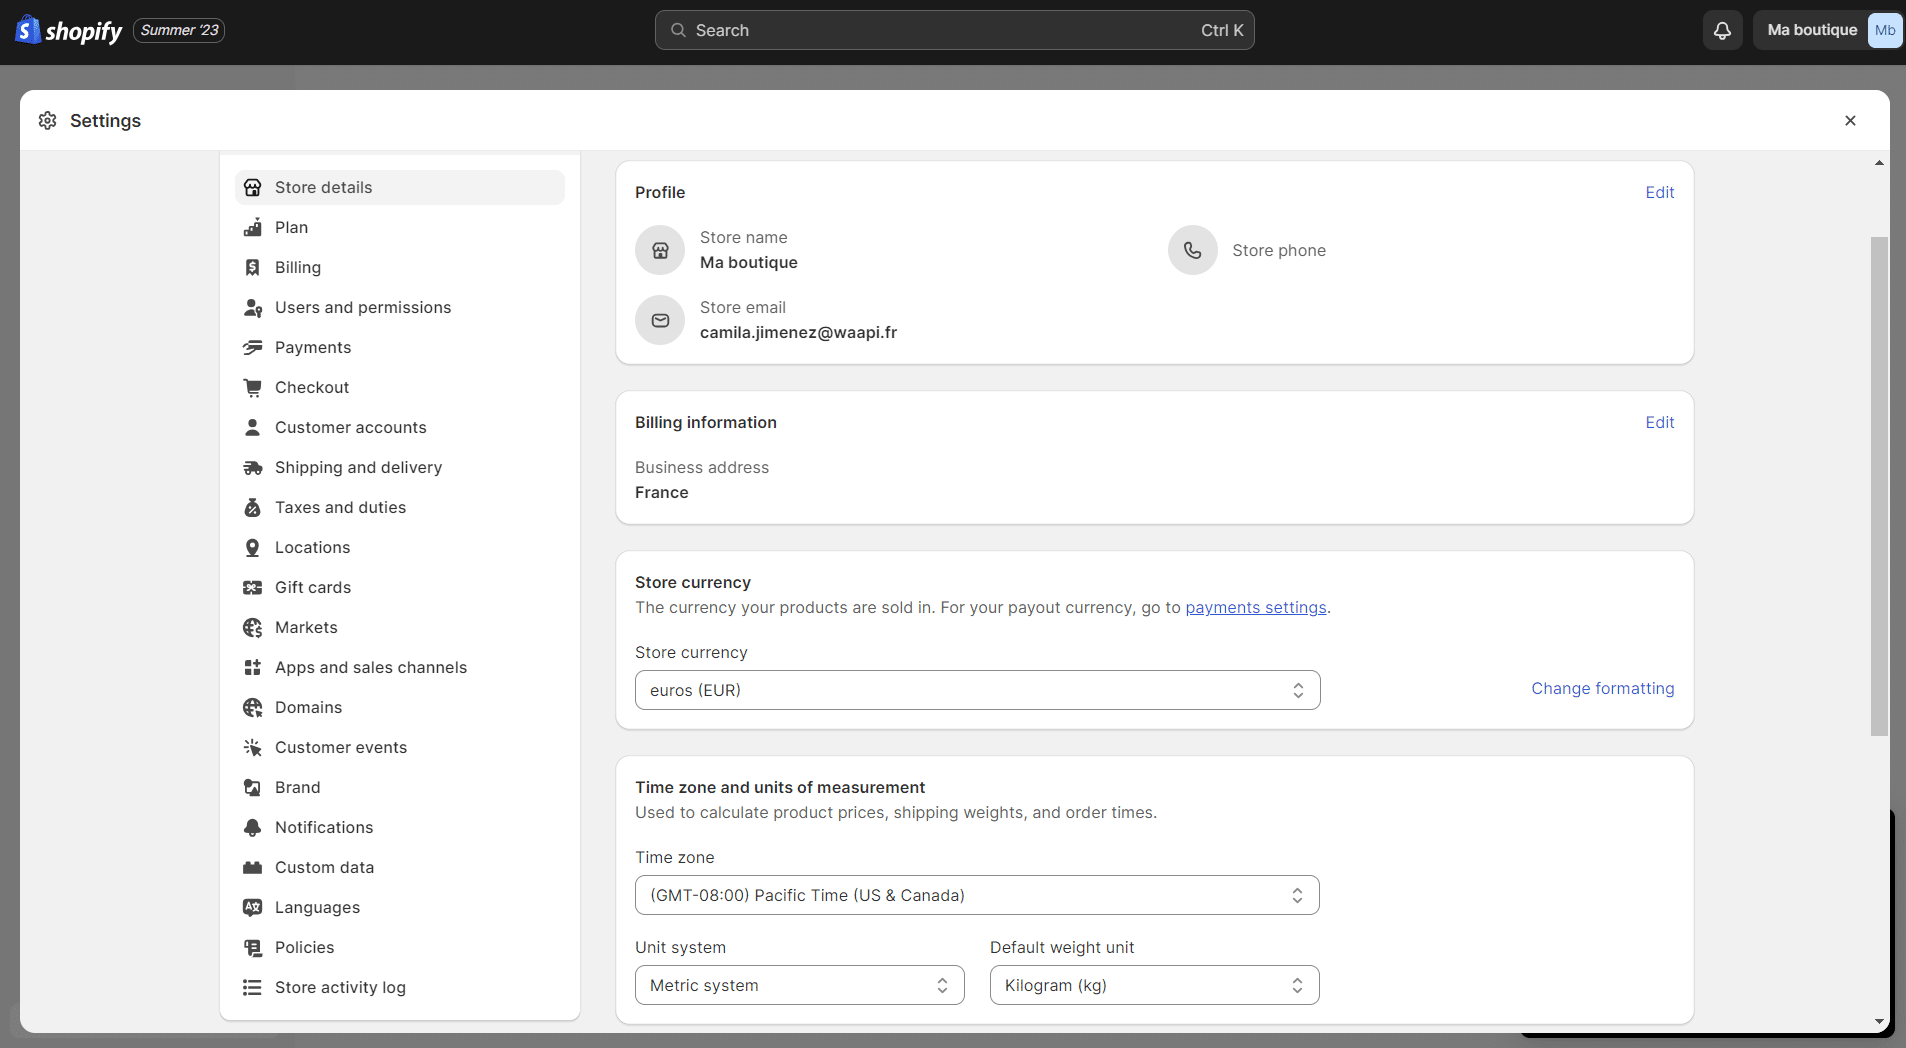Screen dimensions: 1906x1048
Task: Select Languages from the sidebar
Action: (x=400, y=907)
